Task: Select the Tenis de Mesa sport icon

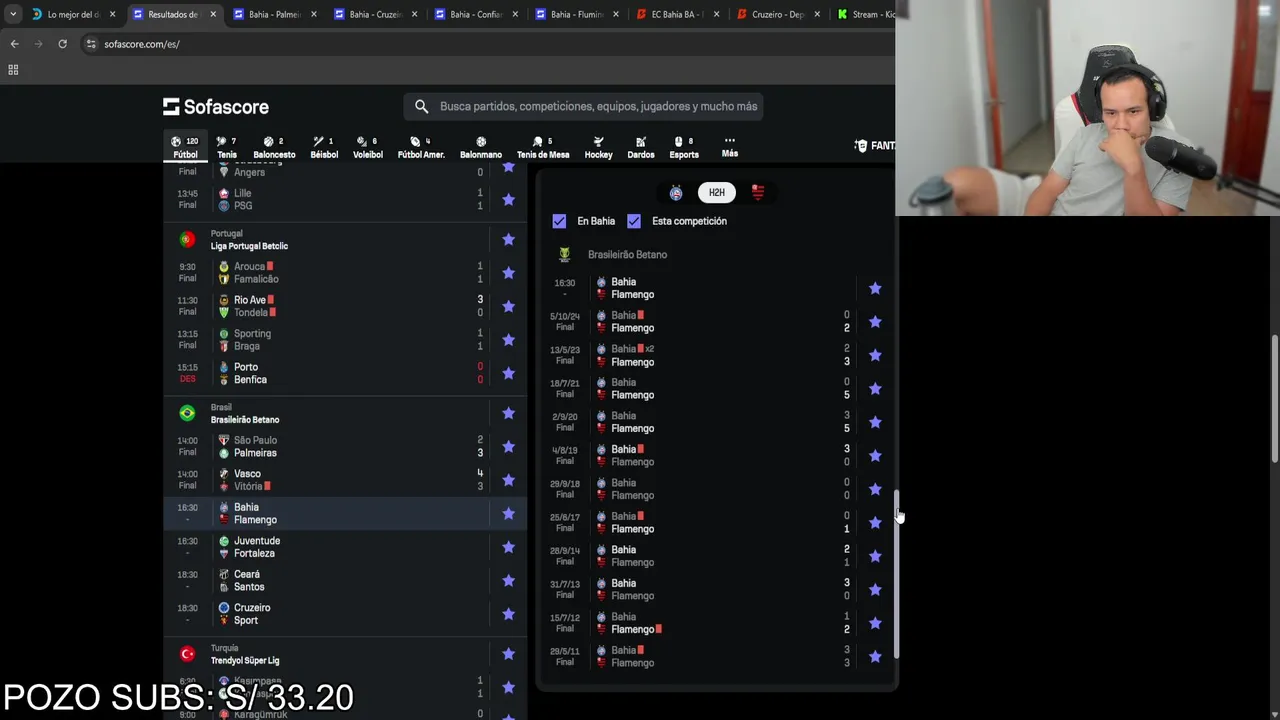Action: (543, 147)
